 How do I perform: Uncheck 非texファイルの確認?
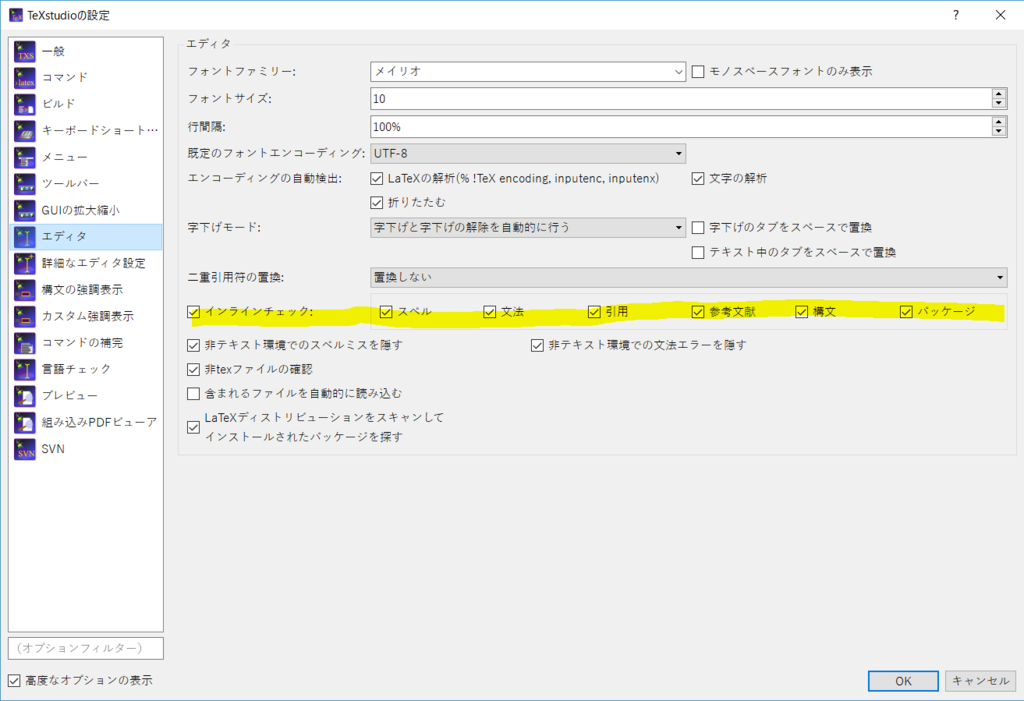[193, 371]
